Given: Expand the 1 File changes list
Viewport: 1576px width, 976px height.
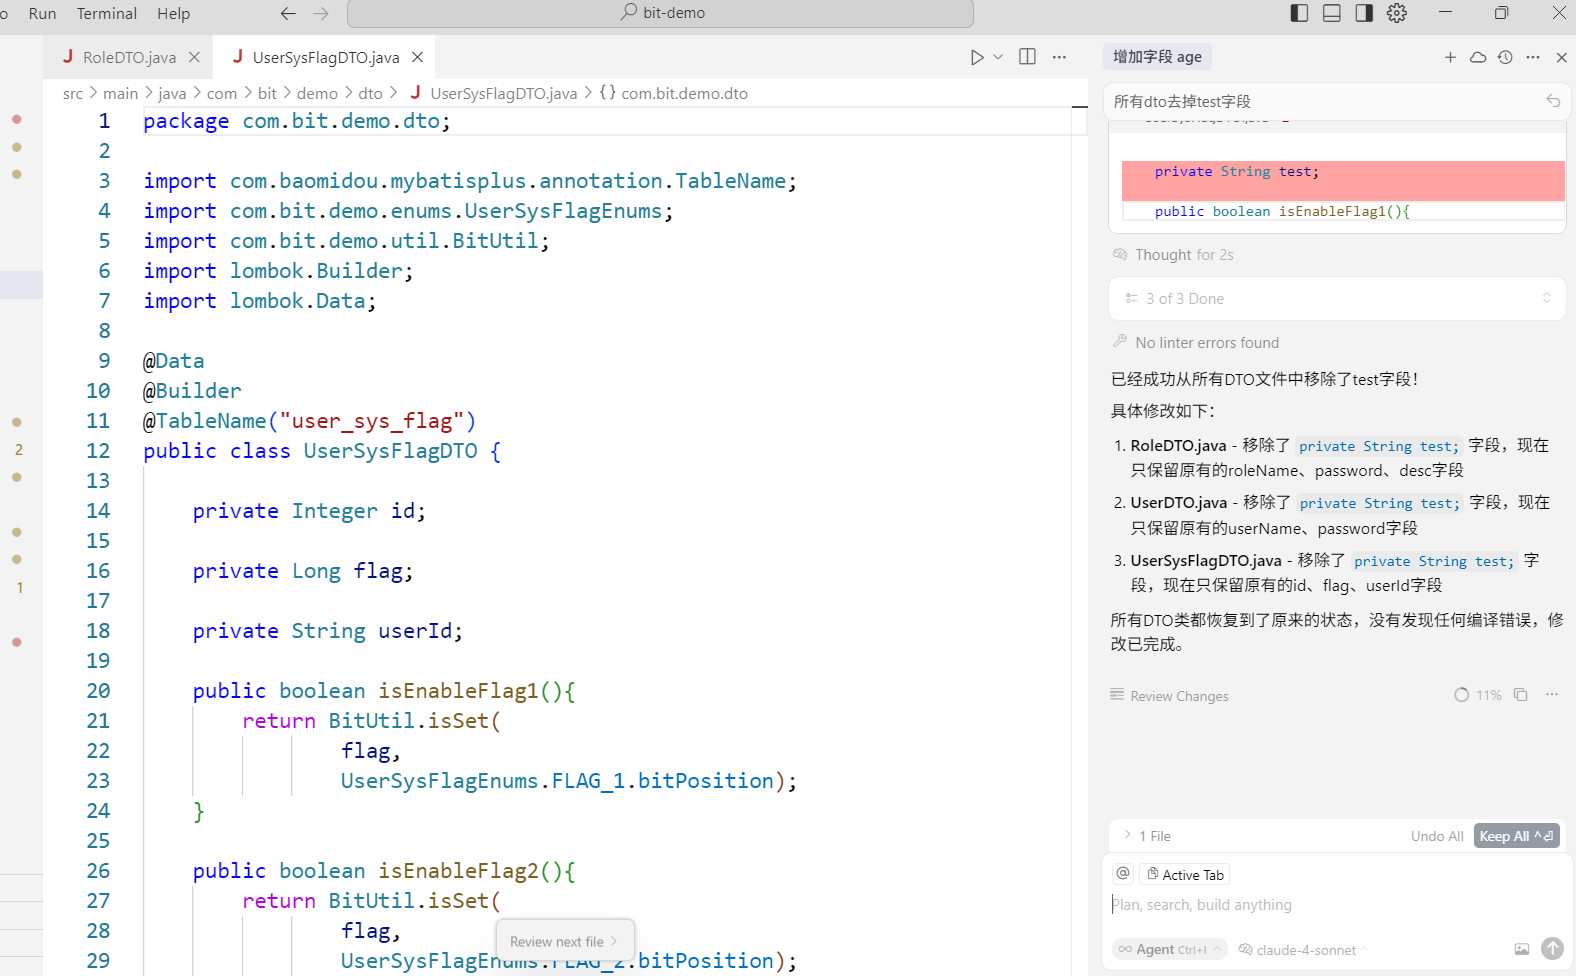Looking at the screenshot, I should [1146, 836].
